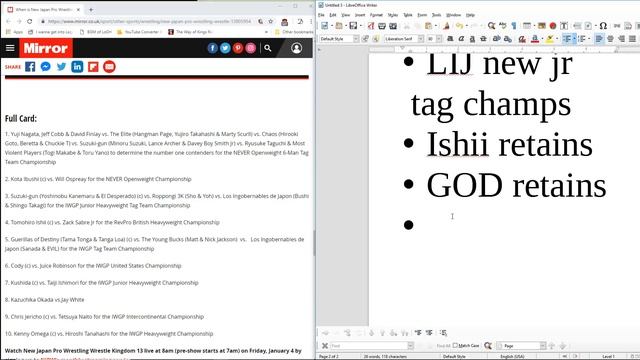Viewport: 640px width, 360px height.
Task: Open Mirror's Instagram page from header
Action: [250, 48]
